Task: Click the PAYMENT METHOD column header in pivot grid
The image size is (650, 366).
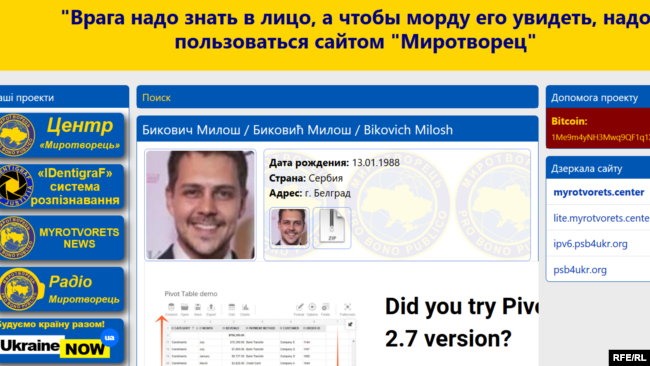Action: pos(261,328)
